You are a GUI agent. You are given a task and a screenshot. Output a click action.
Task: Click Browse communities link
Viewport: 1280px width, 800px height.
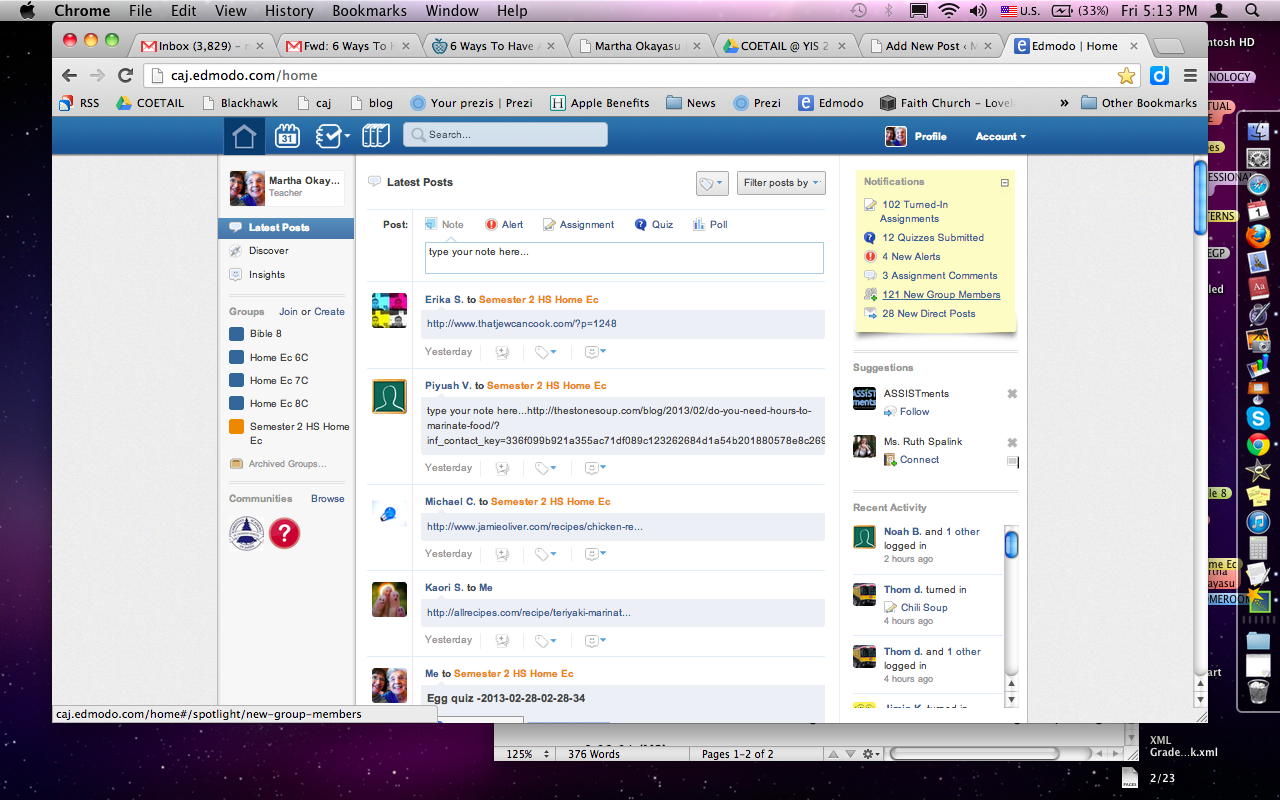click(328, 499)
